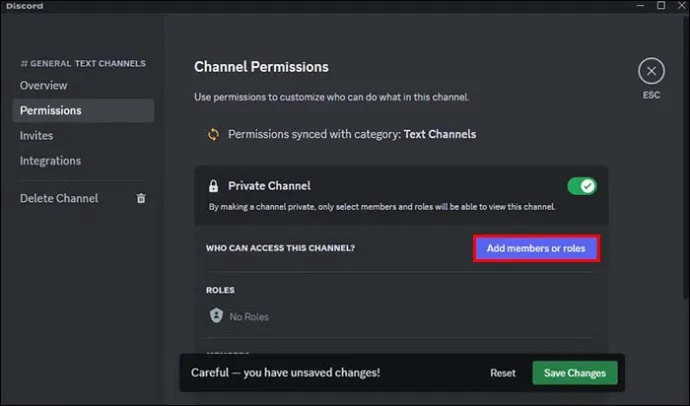The image size is (690, 406).
Task: Maximize the Discord window
Action: pyautogui.click(x=661, y=6)
